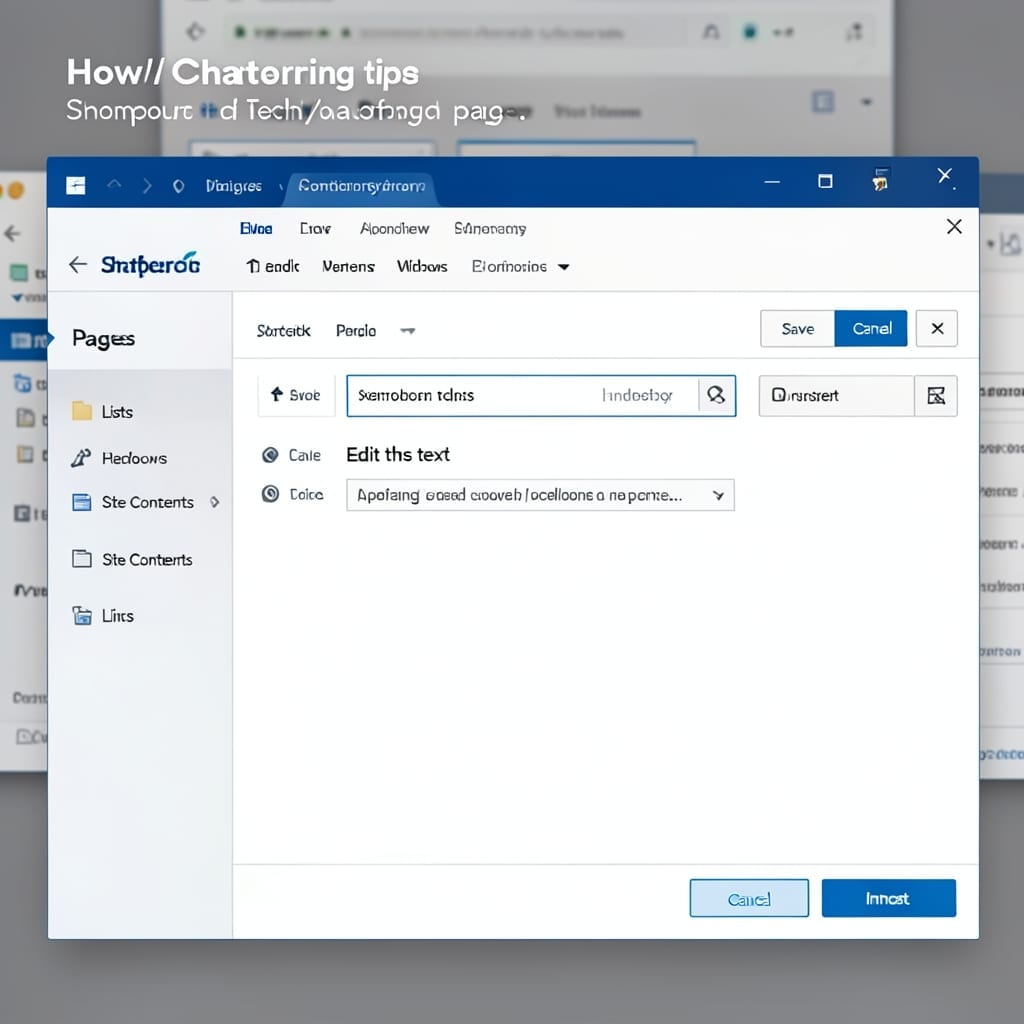This screenshot has width=1024, height=1024.
Task: Click the Snitperot logo
Action: click(x=151, y=264)
